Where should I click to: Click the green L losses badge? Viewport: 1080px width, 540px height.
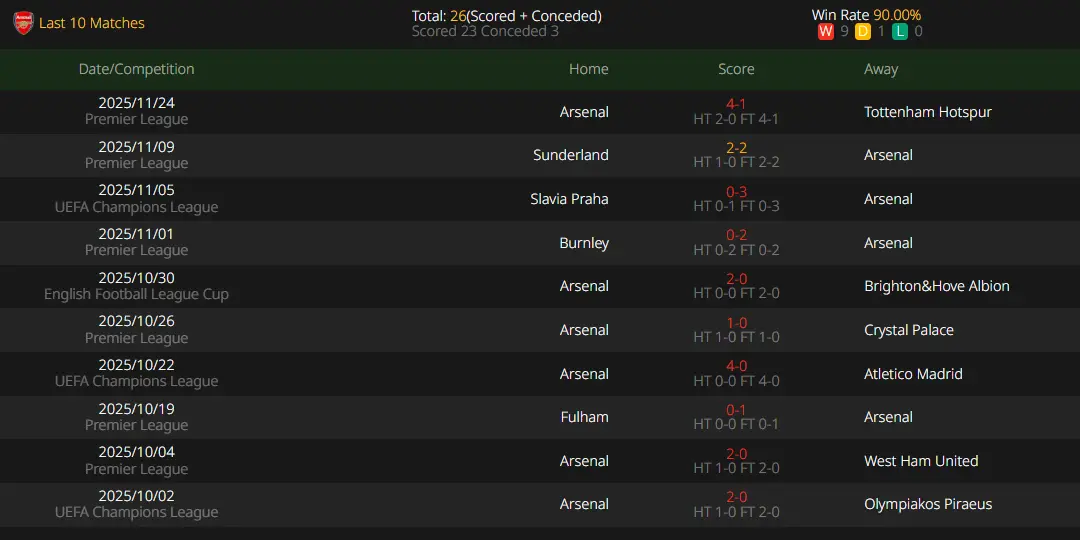pyautogui.click(x=900, y=32)
